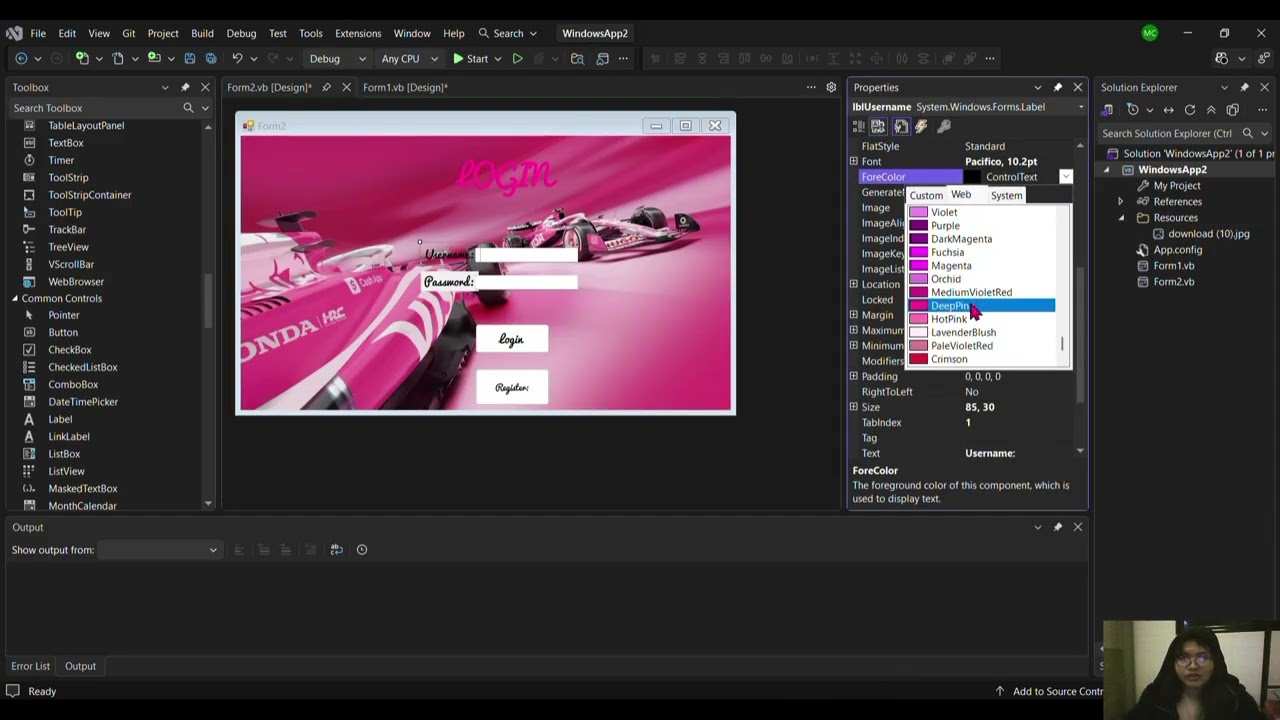1280x720 pixels.
Task: Click the Undo arrow icon
Action: pyautogui.click(x=237, y=59)
